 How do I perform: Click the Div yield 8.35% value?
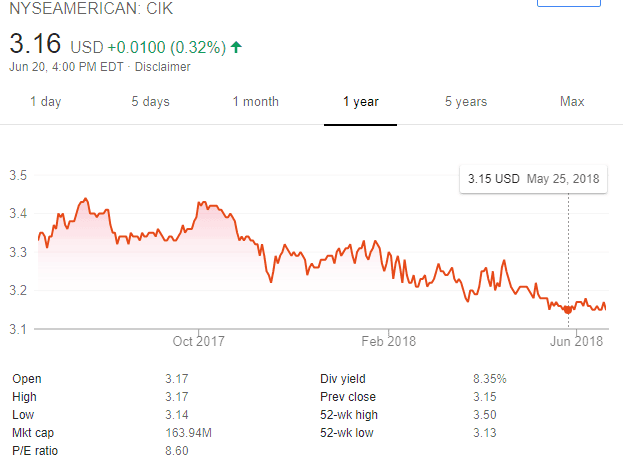tap(488, 379)
